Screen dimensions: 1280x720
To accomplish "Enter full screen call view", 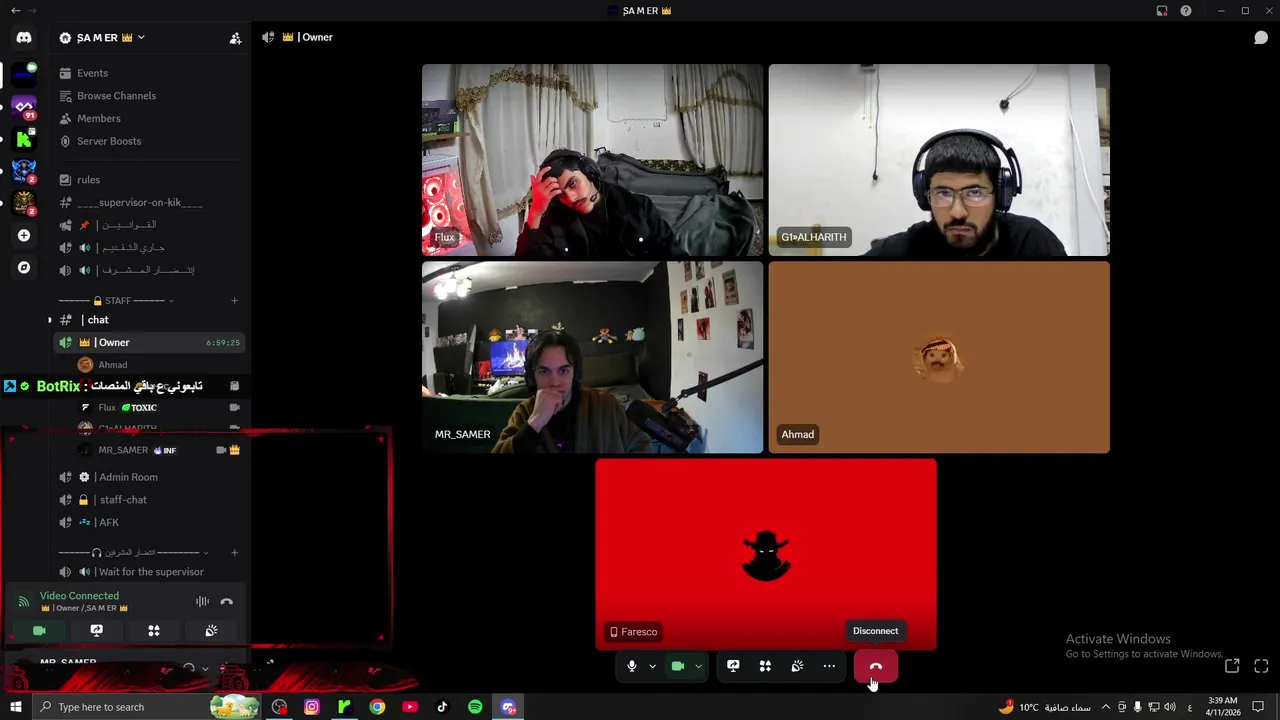I will (x=1261, y=666).
